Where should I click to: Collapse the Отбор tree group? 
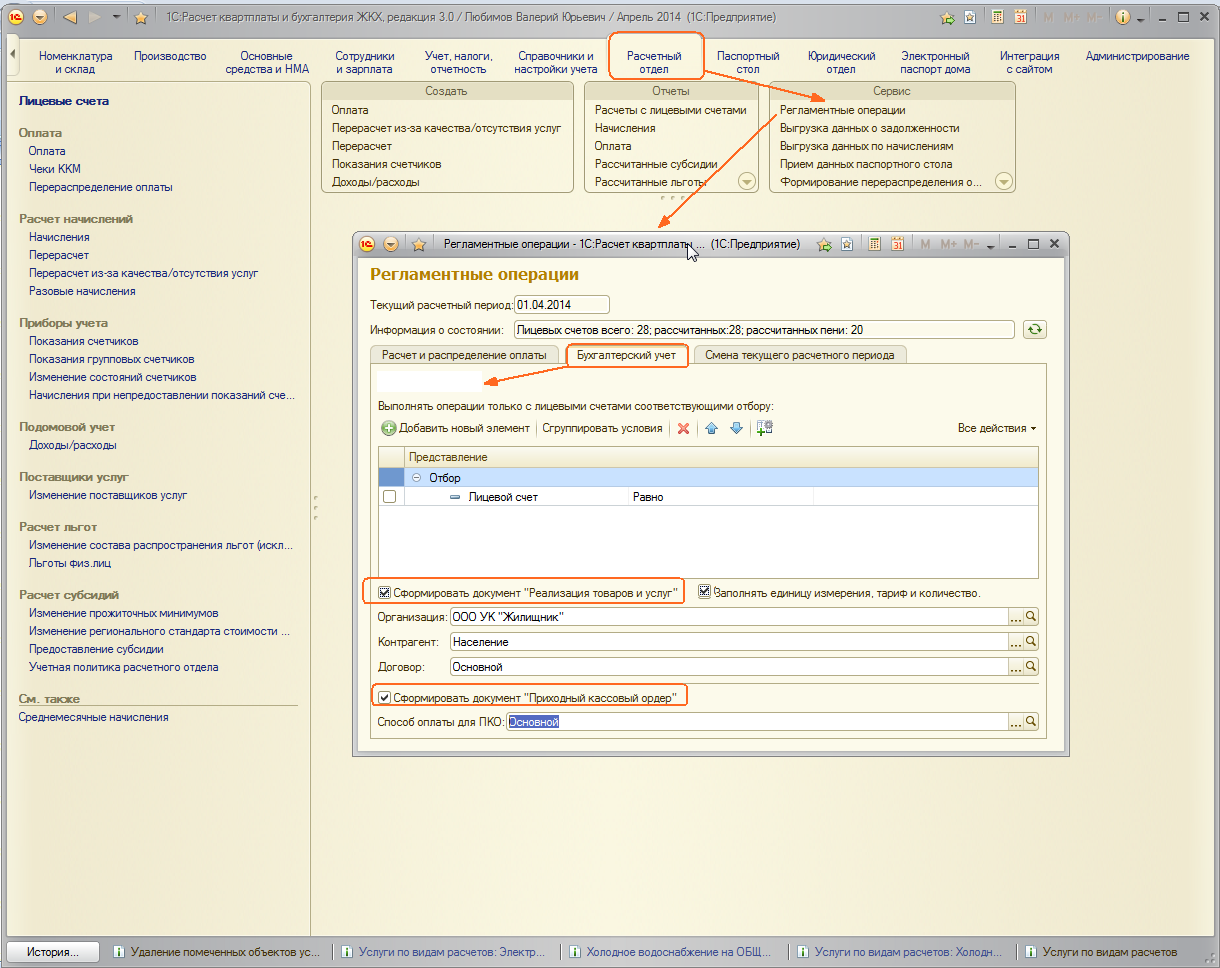[416, 478]
